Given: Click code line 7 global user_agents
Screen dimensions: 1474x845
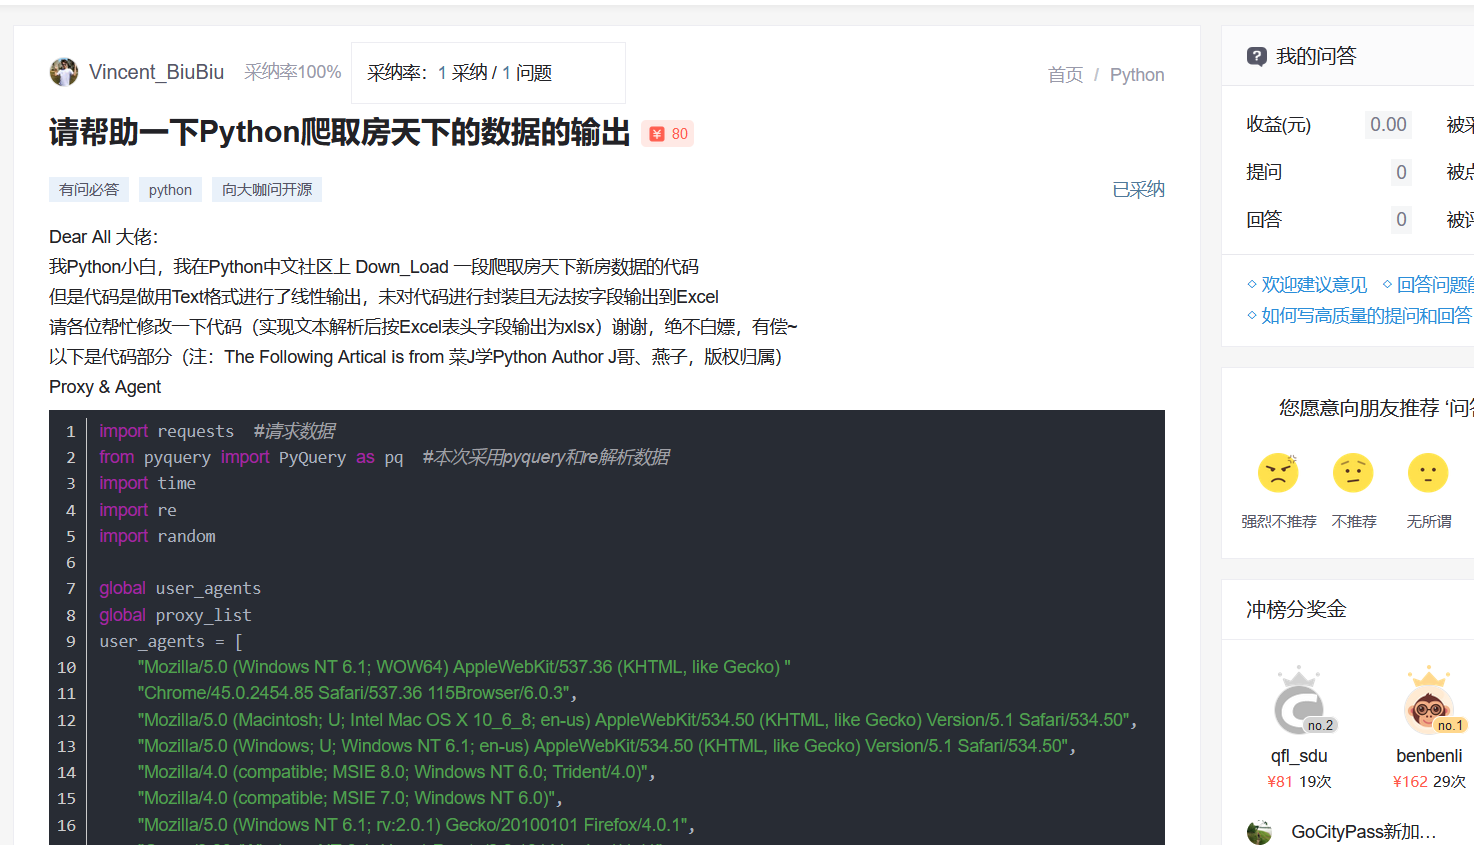Looking at the screenshot, I should tap(180, 588).
